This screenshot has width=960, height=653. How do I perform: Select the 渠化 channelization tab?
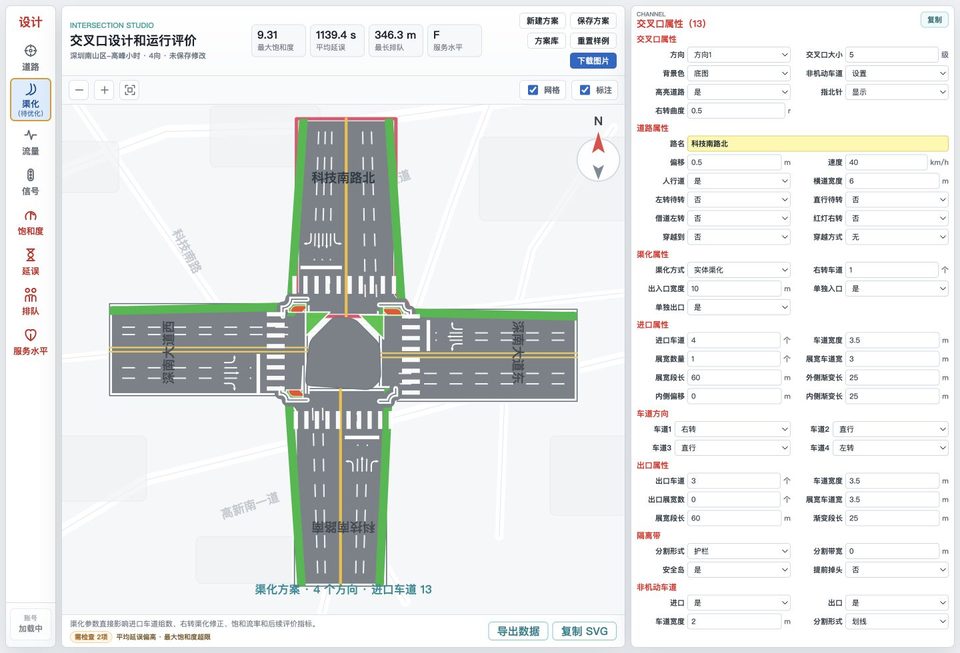point(31,99)
